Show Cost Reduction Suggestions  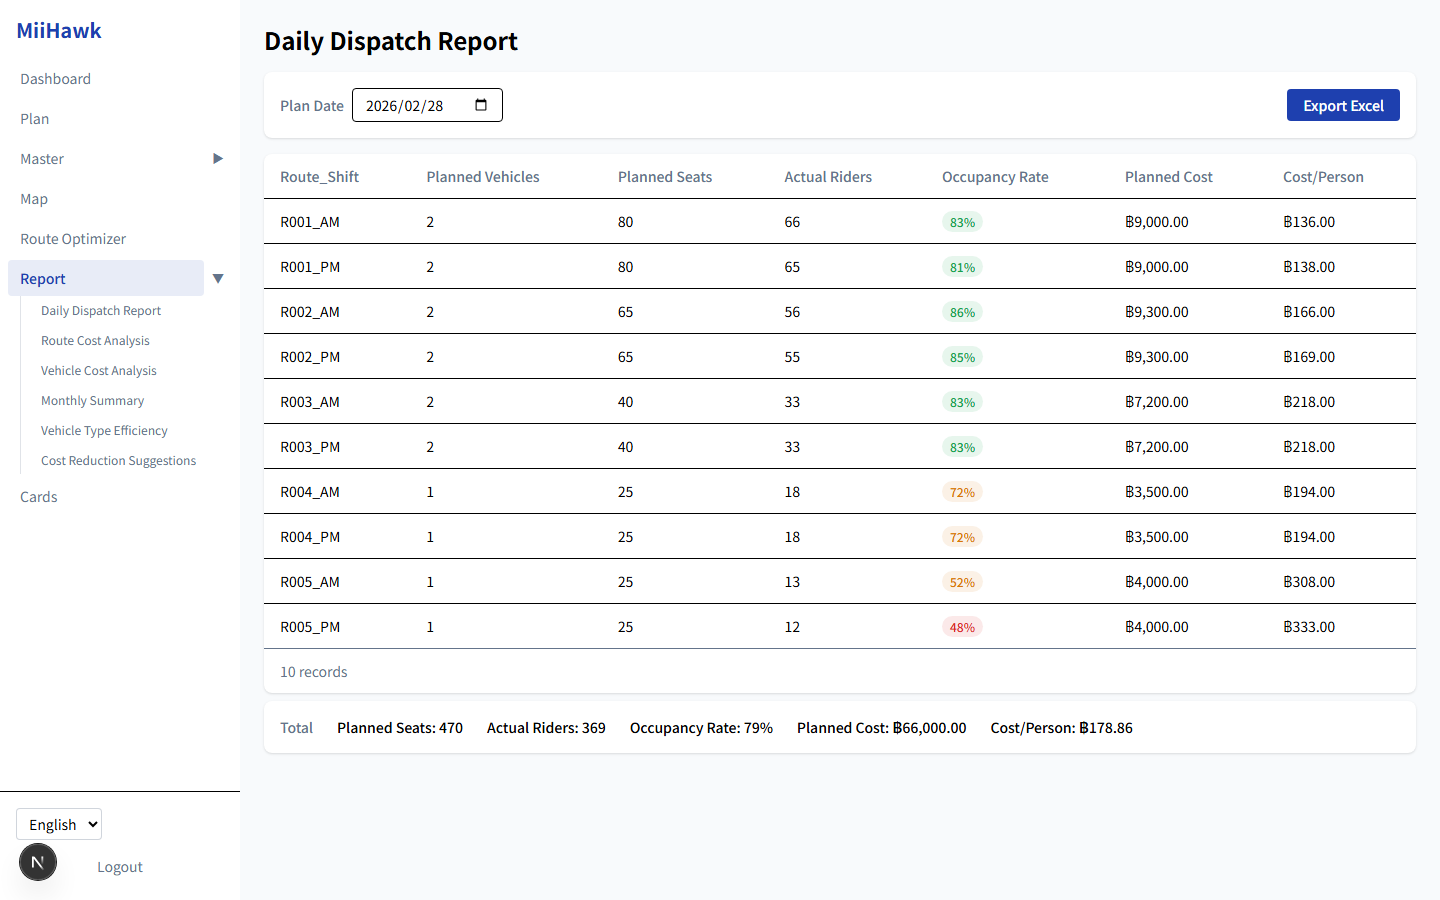pos(118,461)
